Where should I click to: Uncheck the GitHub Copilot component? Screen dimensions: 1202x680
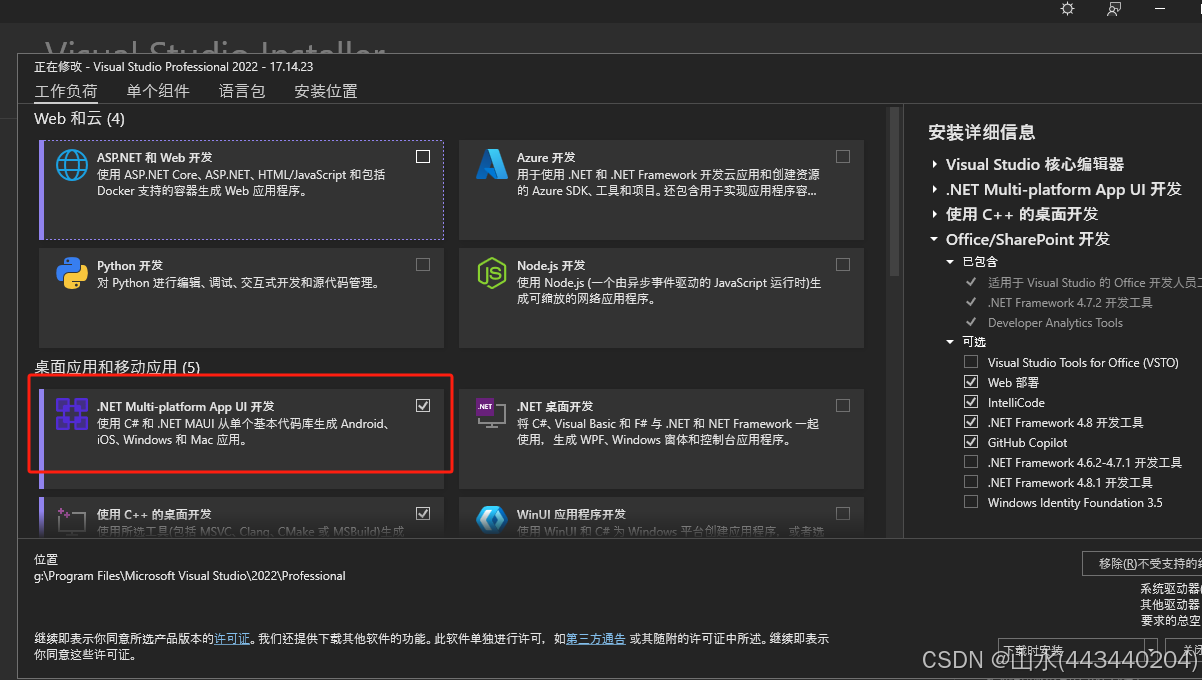pos(971,443)
